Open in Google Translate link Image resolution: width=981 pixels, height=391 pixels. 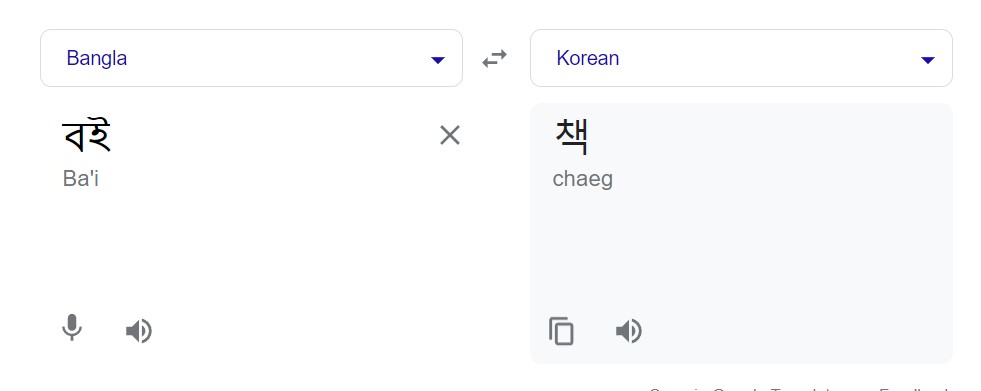756,388
